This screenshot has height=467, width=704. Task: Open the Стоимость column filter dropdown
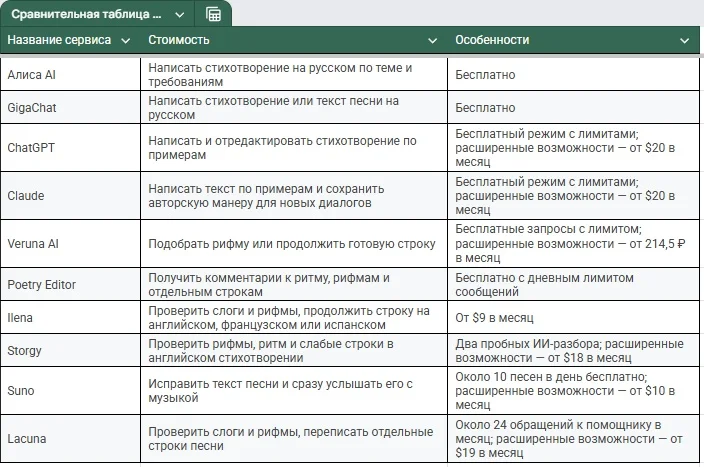click(x=432, y=41)
